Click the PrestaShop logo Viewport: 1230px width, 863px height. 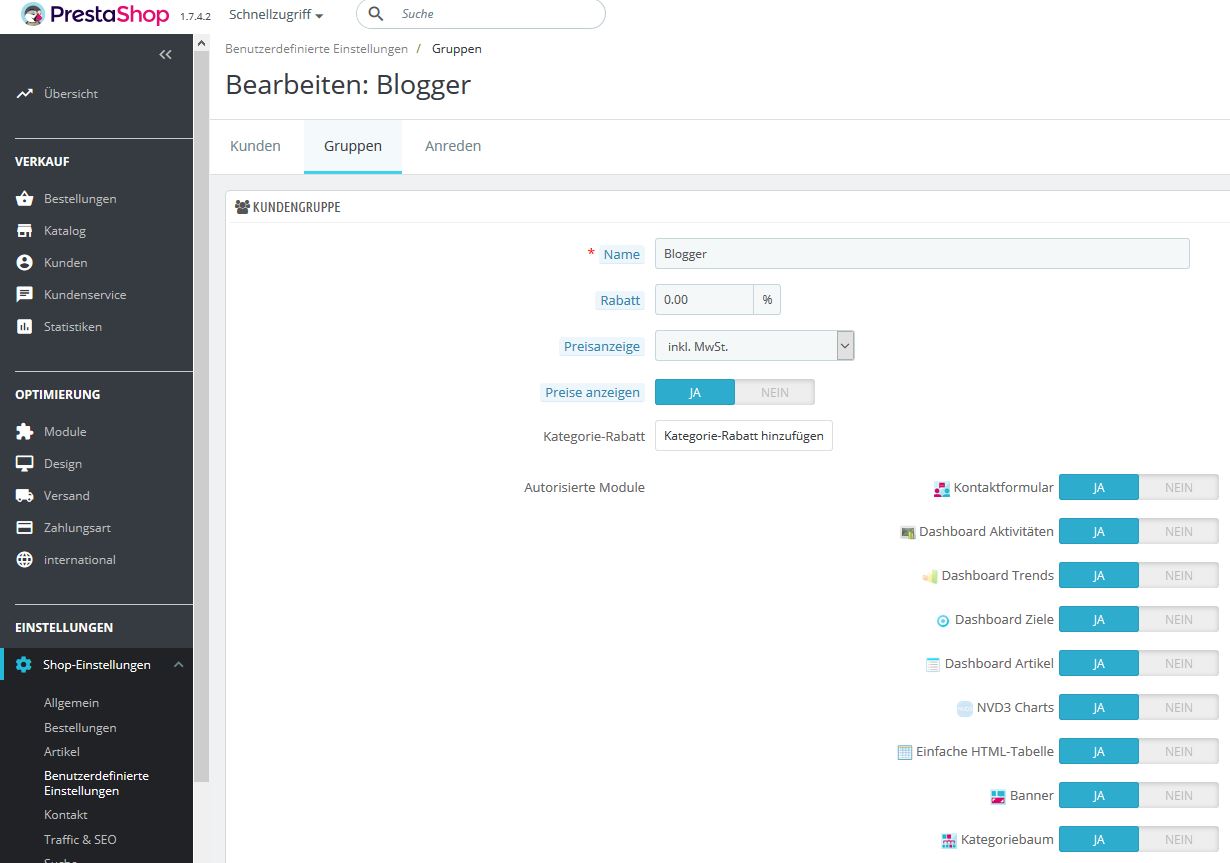[x=95, y=15]
